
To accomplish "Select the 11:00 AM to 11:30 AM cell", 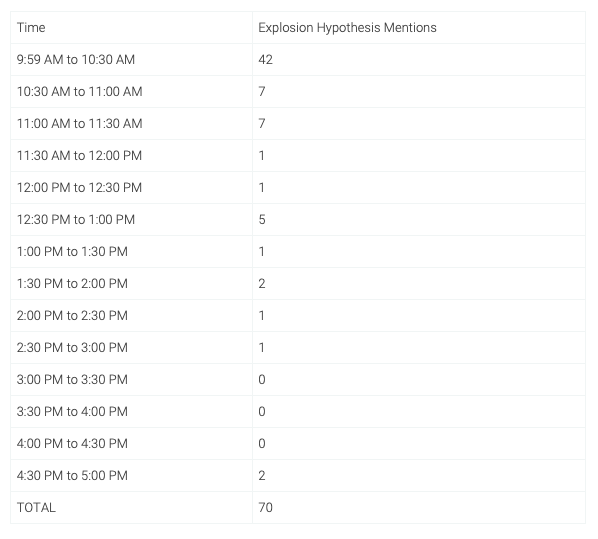I will pyautogui.click(x=131, y=124).
